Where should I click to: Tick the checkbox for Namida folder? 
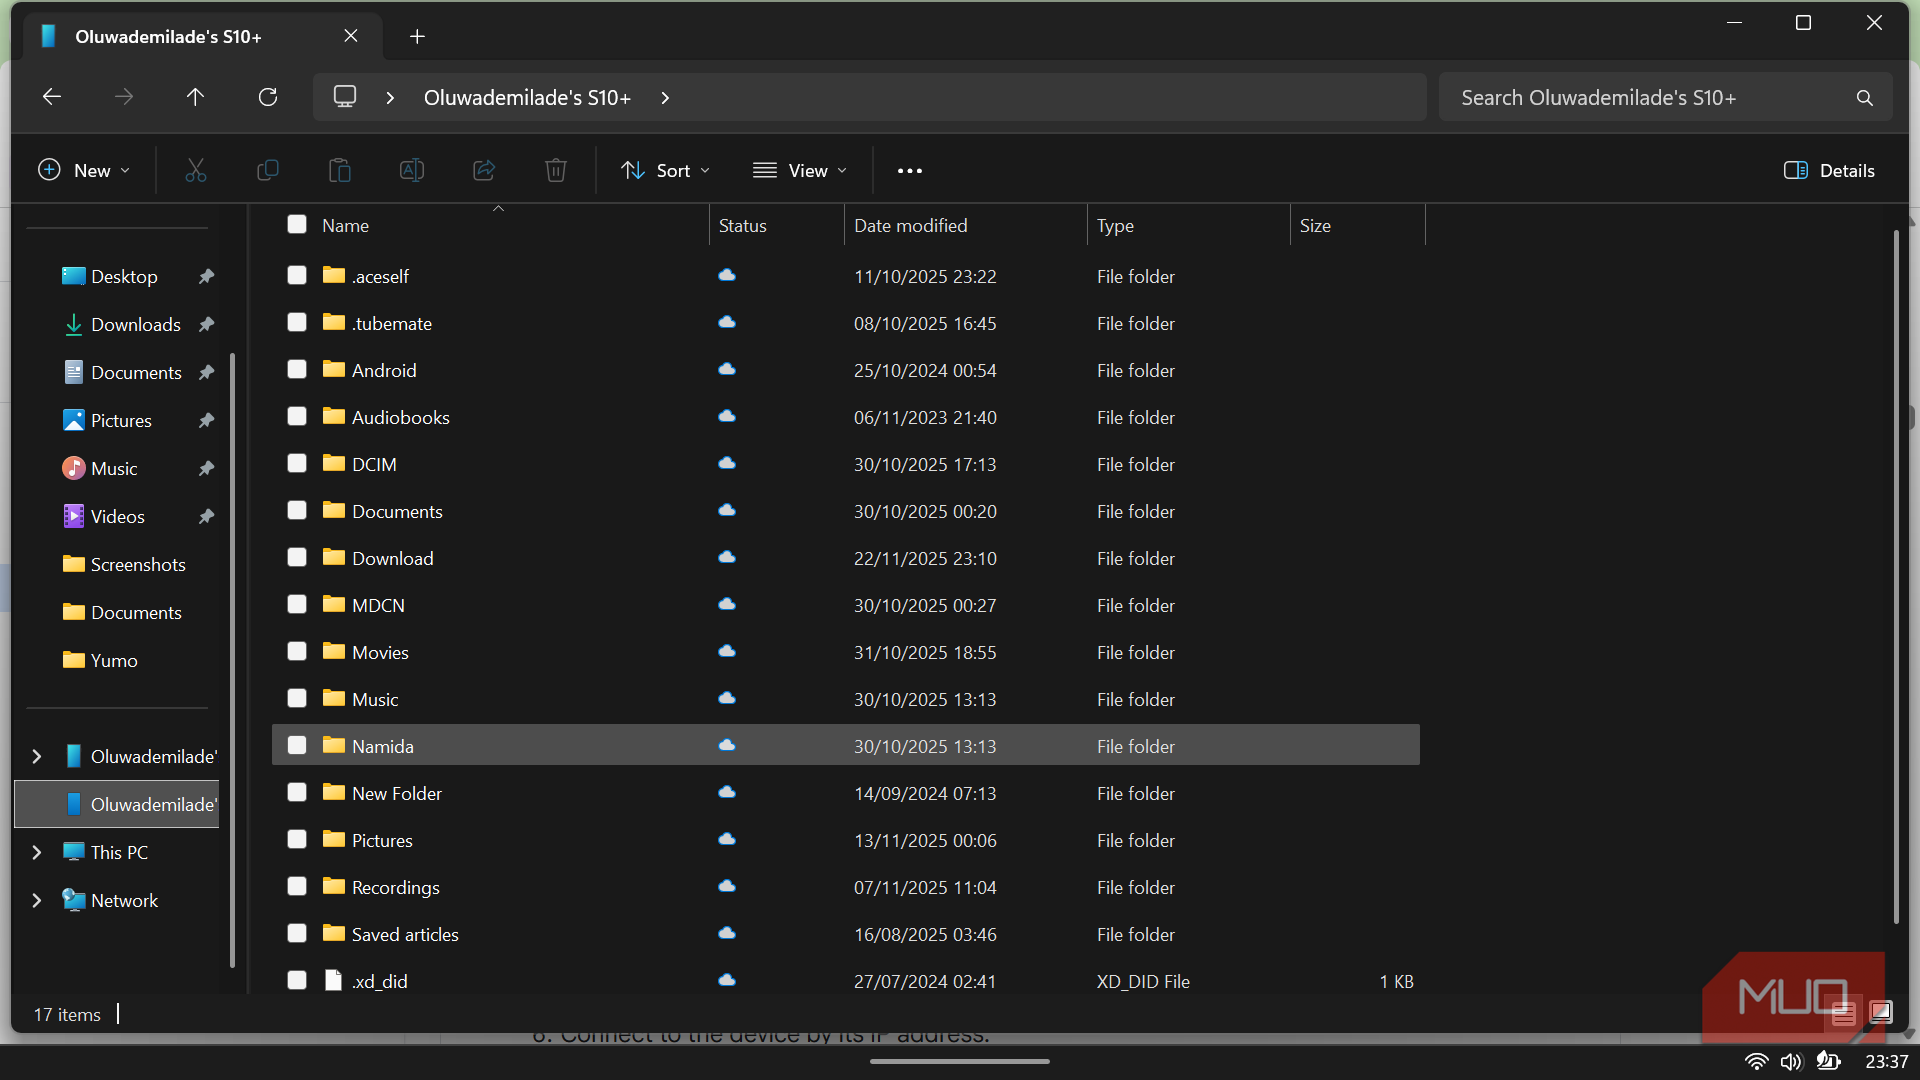[297, 746]
